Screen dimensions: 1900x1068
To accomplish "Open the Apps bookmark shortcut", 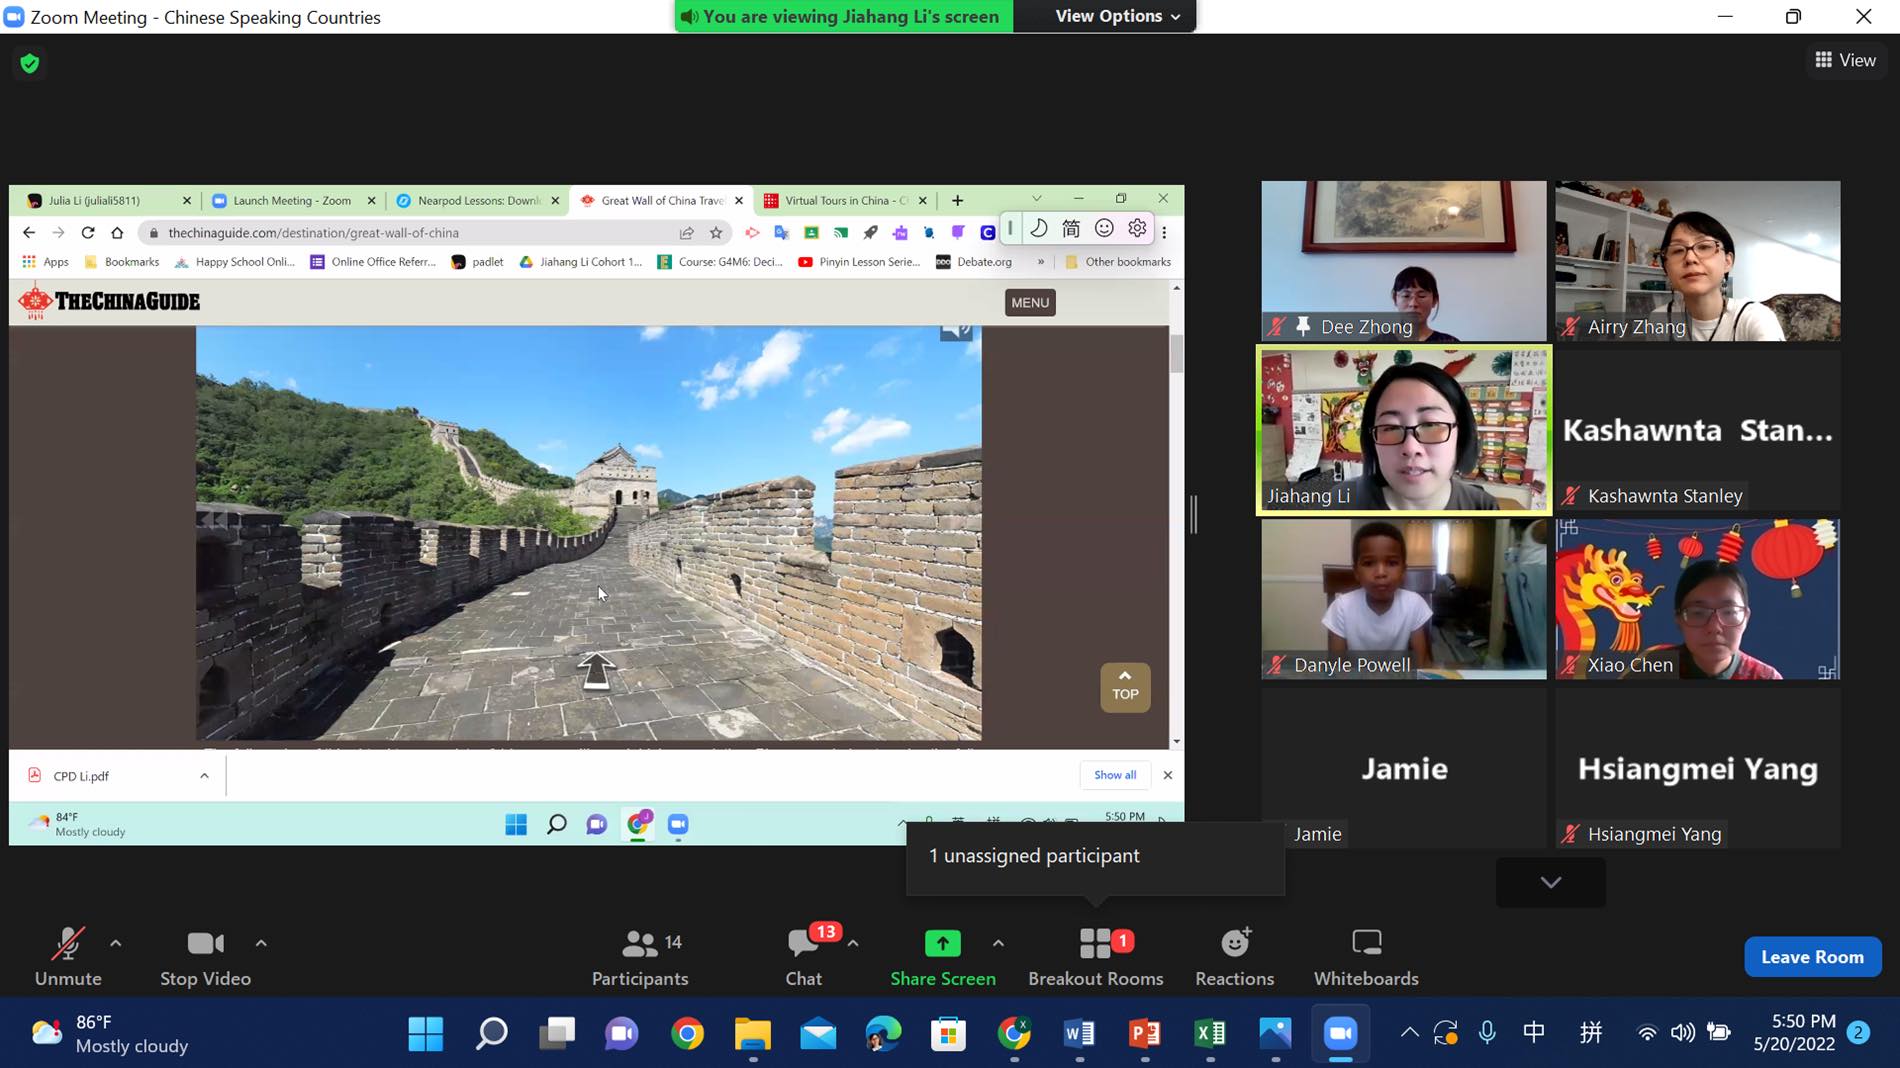I will point(46,262).
